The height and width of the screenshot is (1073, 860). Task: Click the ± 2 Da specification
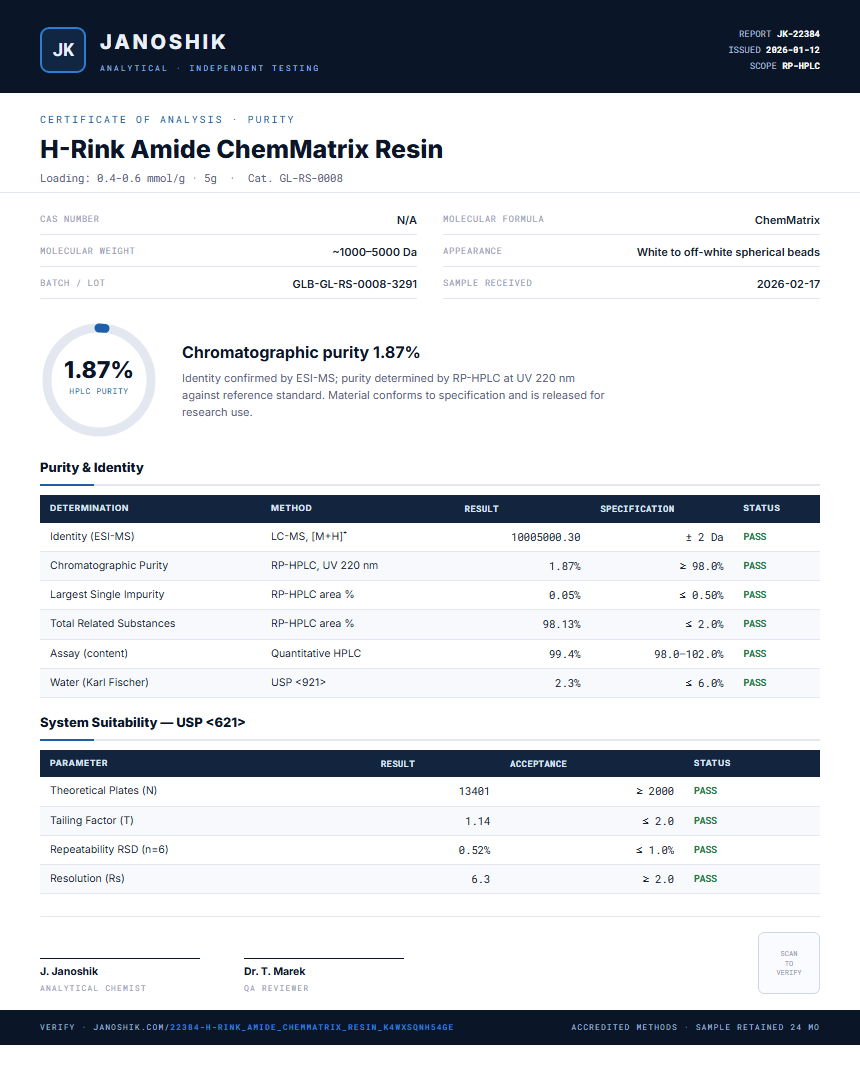(x=704, y=537)
